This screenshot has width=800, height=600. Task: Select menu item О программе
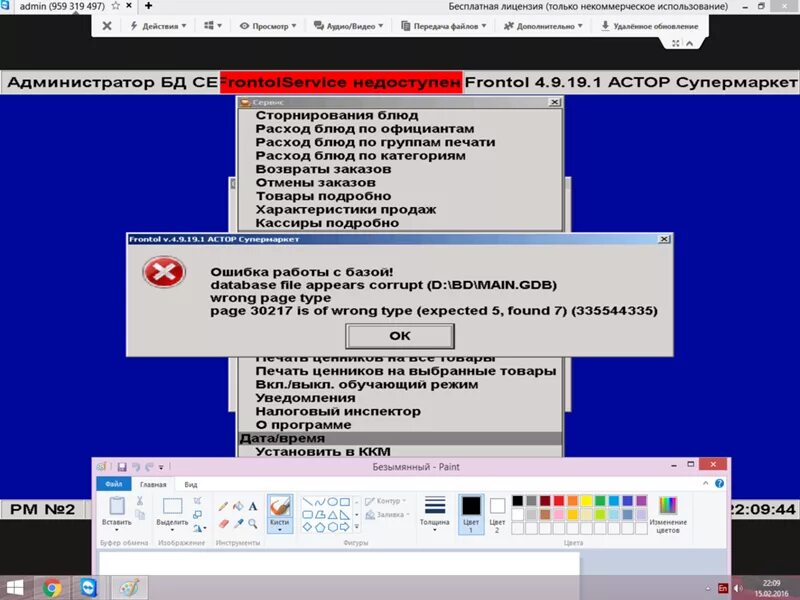pos(303,424)
